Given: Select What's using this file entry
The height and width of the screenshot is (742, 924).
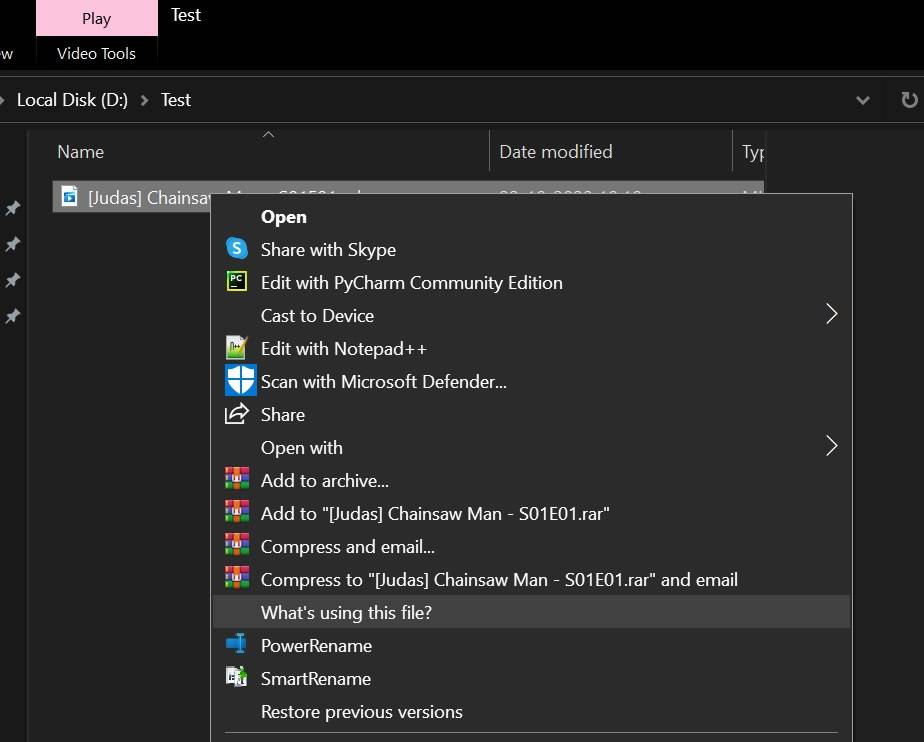Looking at the screenshot, I should 347,612.
